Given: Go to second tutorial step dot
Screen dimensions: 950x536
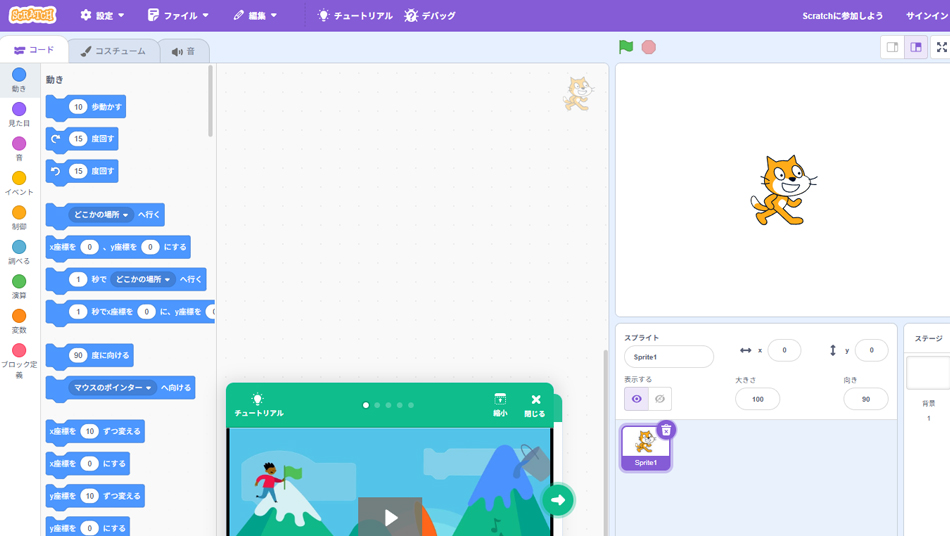Looking at the screenshot, I should click(377, 405).
